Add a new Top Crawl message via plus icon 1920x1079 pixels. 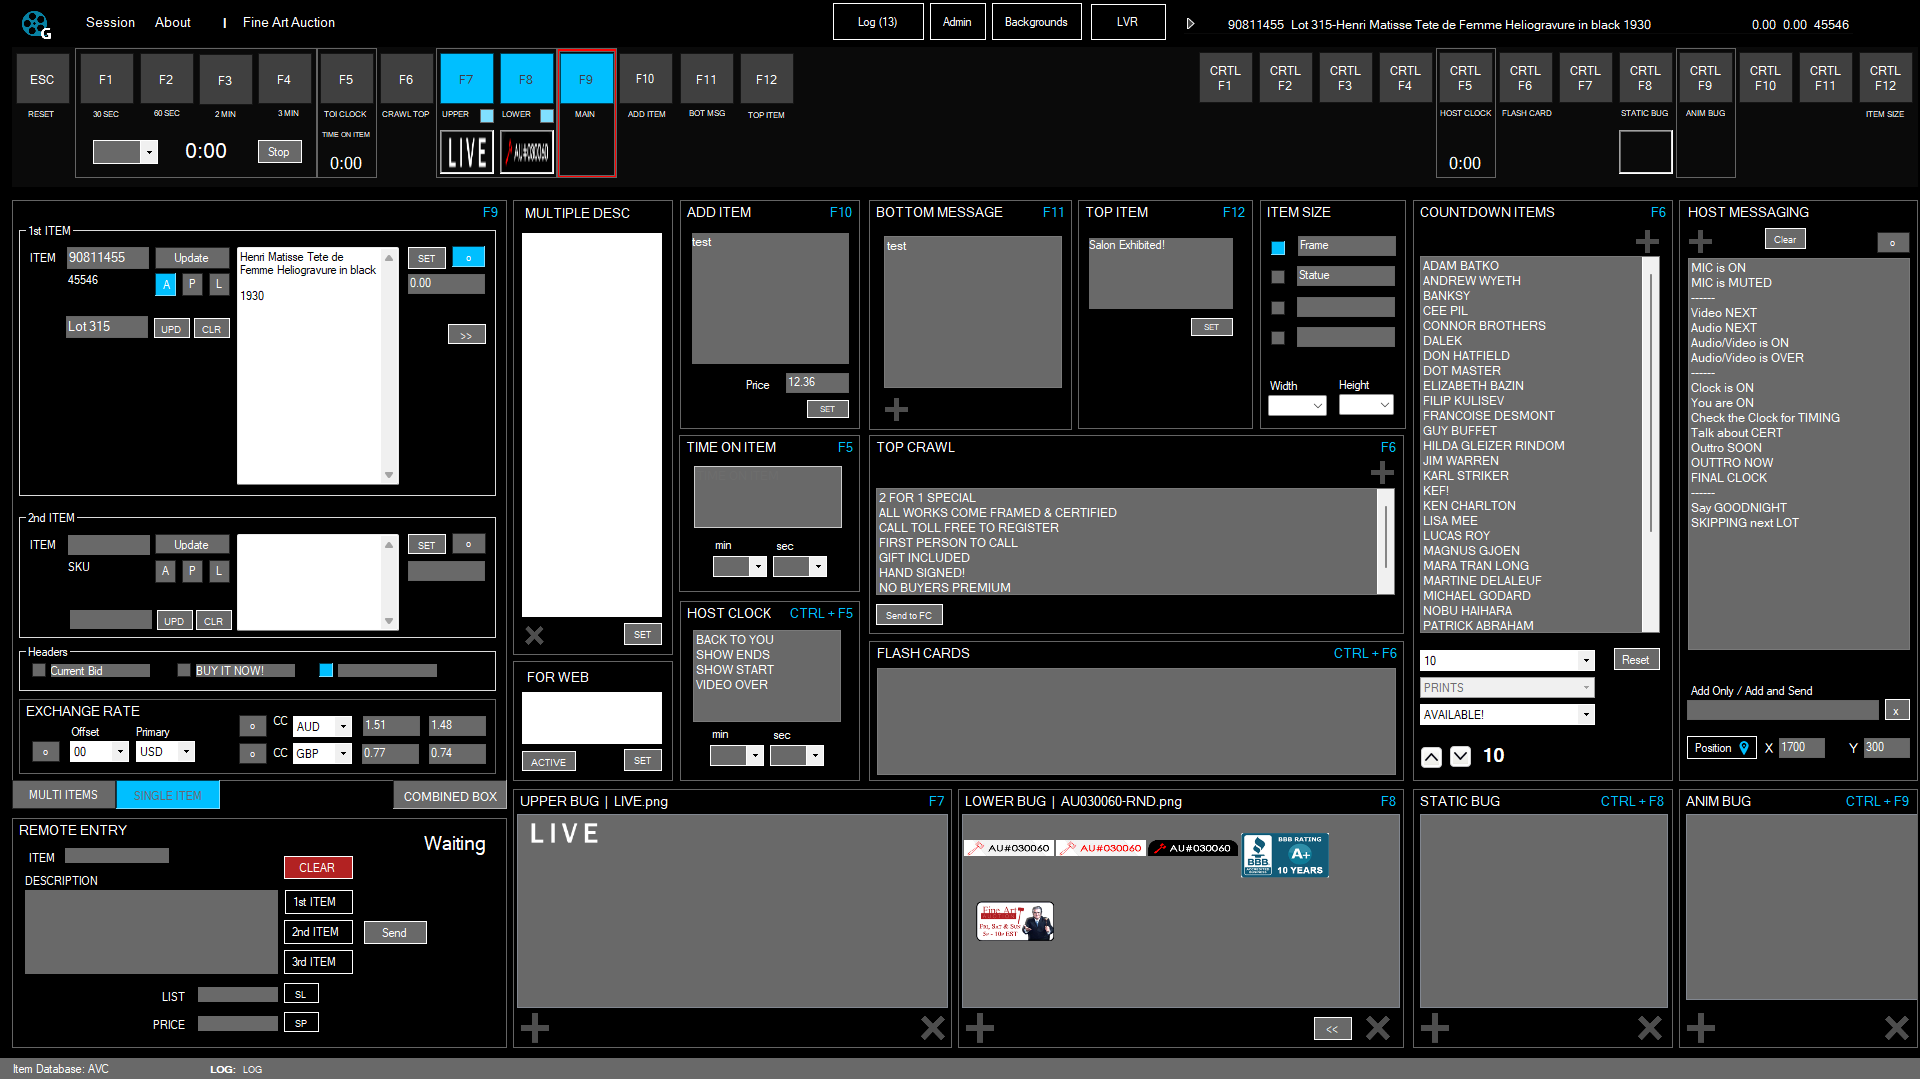(x=1382, y=471)
